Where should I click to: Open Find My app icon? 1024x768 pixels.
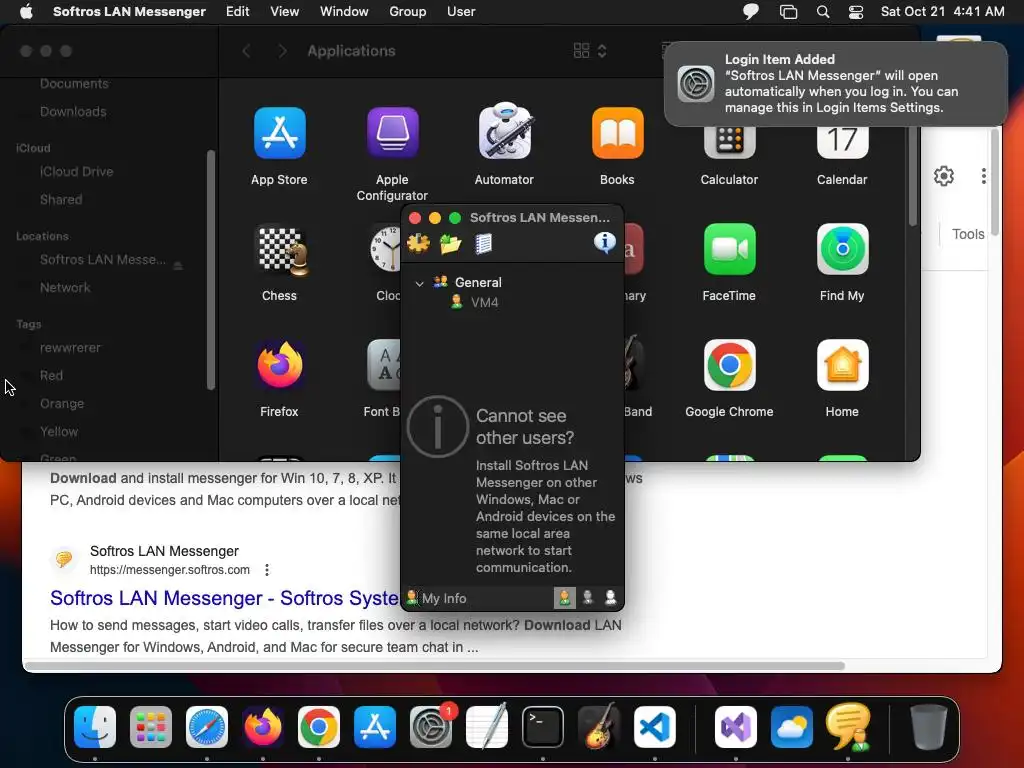coord(842,249)
